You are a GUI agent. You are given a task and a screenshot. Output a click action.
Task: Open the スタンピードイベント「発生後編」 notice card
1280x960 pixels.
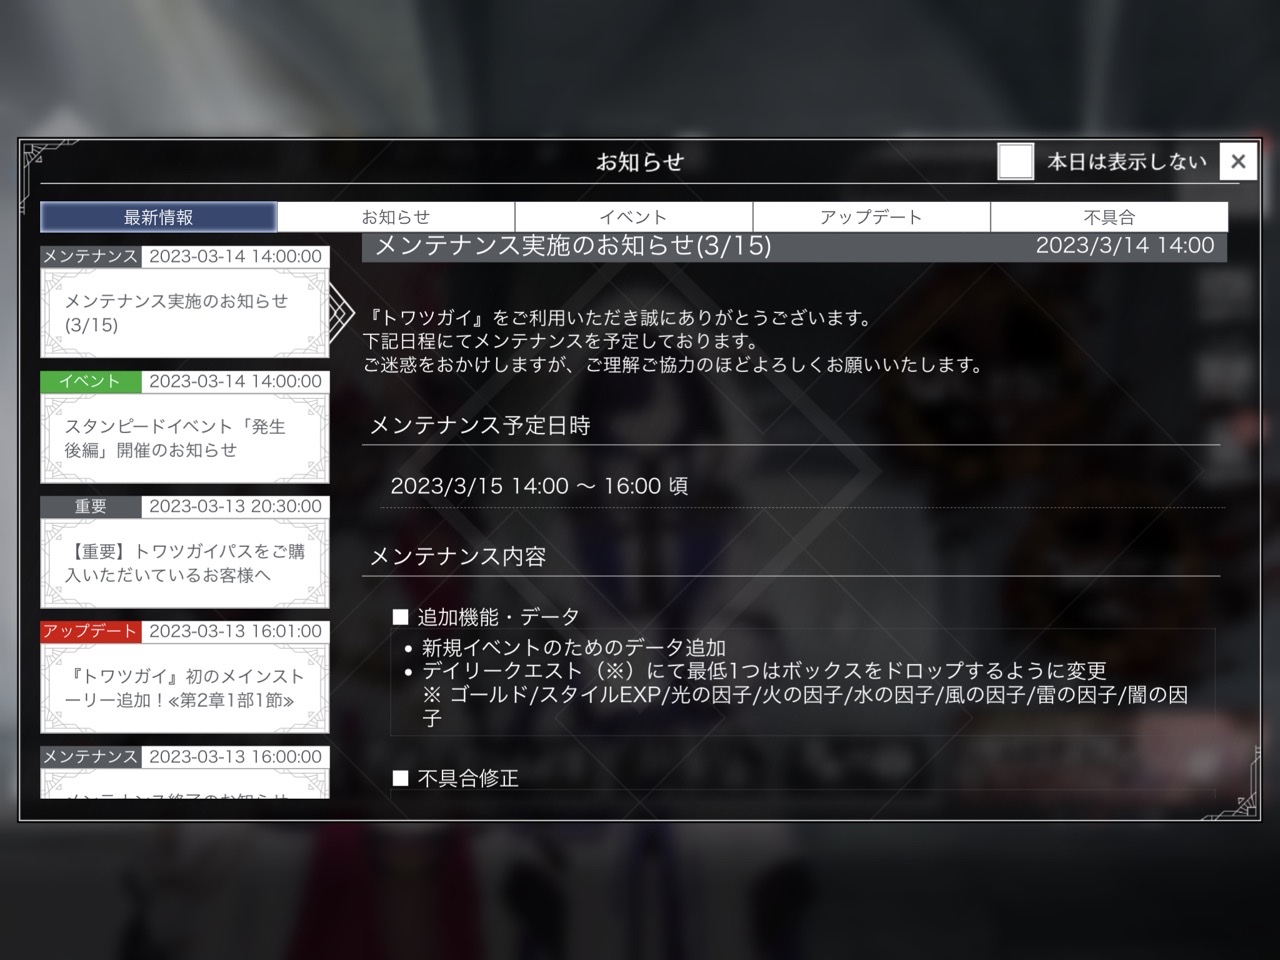pos(185,438)
